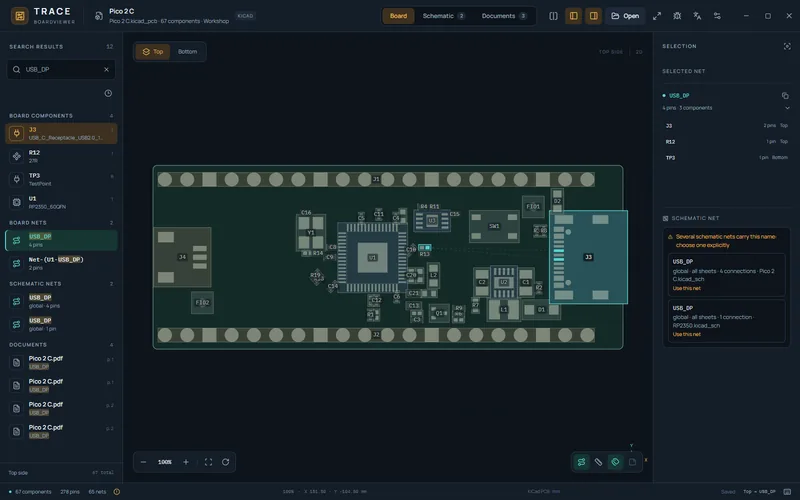Viewport: 800px width, 500px height.
Task: Open the language translate icon
Action: point(697,16)
